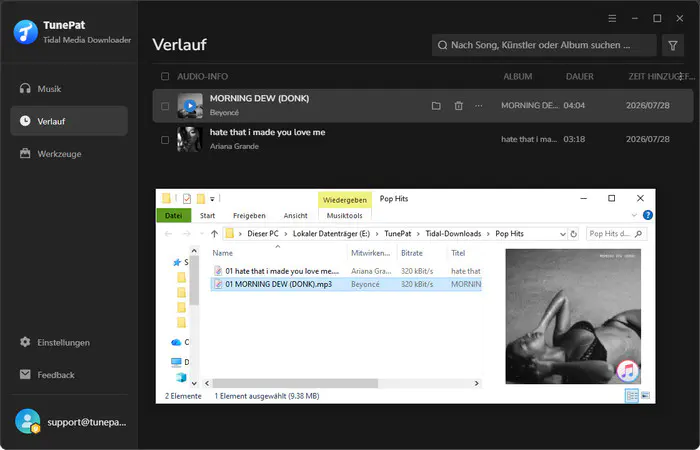Click the Explorer help question mark icon
This screenshot has height=450, width=700.
pyautogui.click(x=647, y=215)
